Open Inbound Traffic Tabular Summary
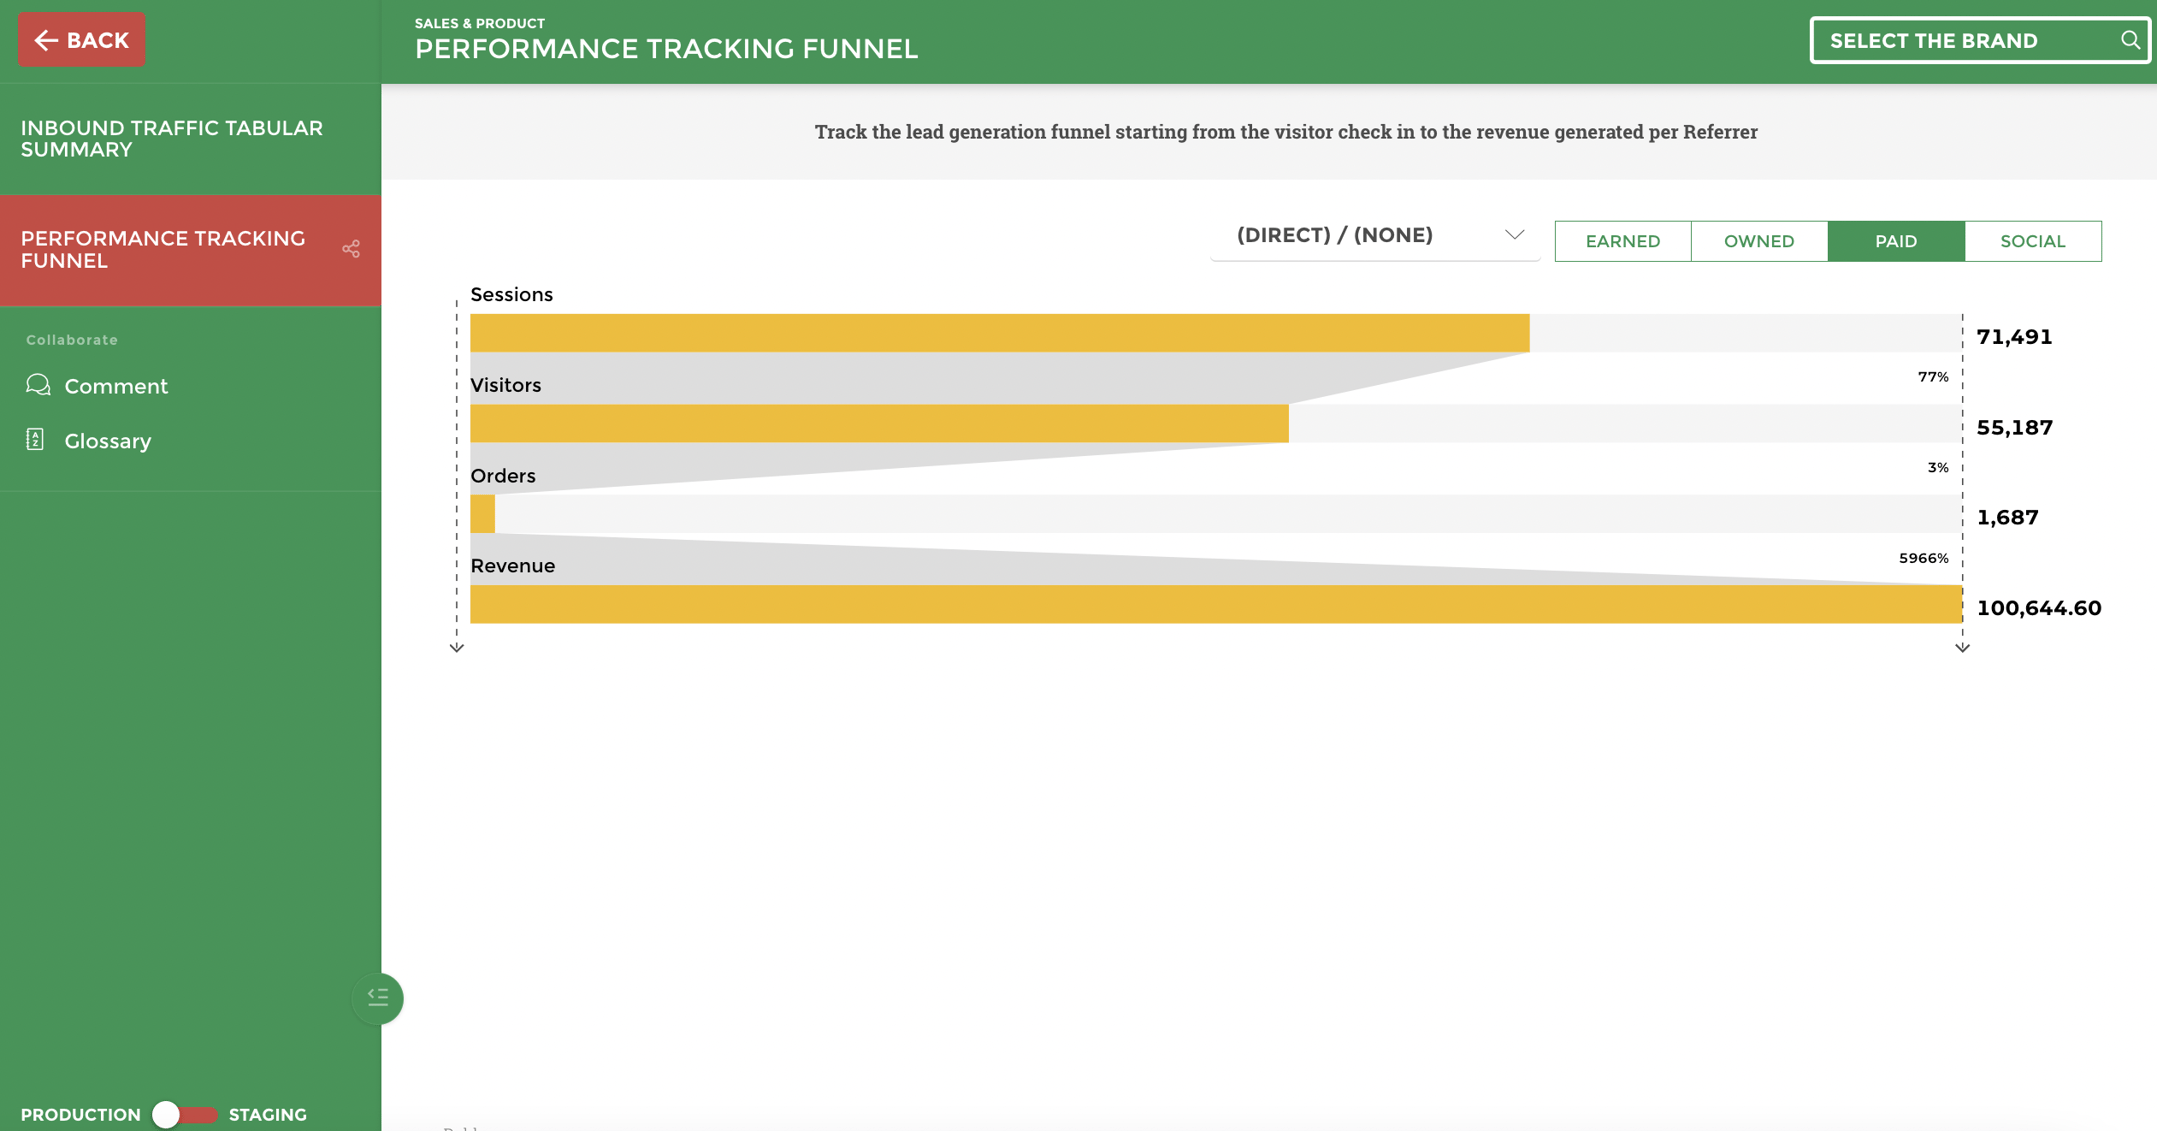This screenshot has height=1131, width=2157. tap(171, 139)
